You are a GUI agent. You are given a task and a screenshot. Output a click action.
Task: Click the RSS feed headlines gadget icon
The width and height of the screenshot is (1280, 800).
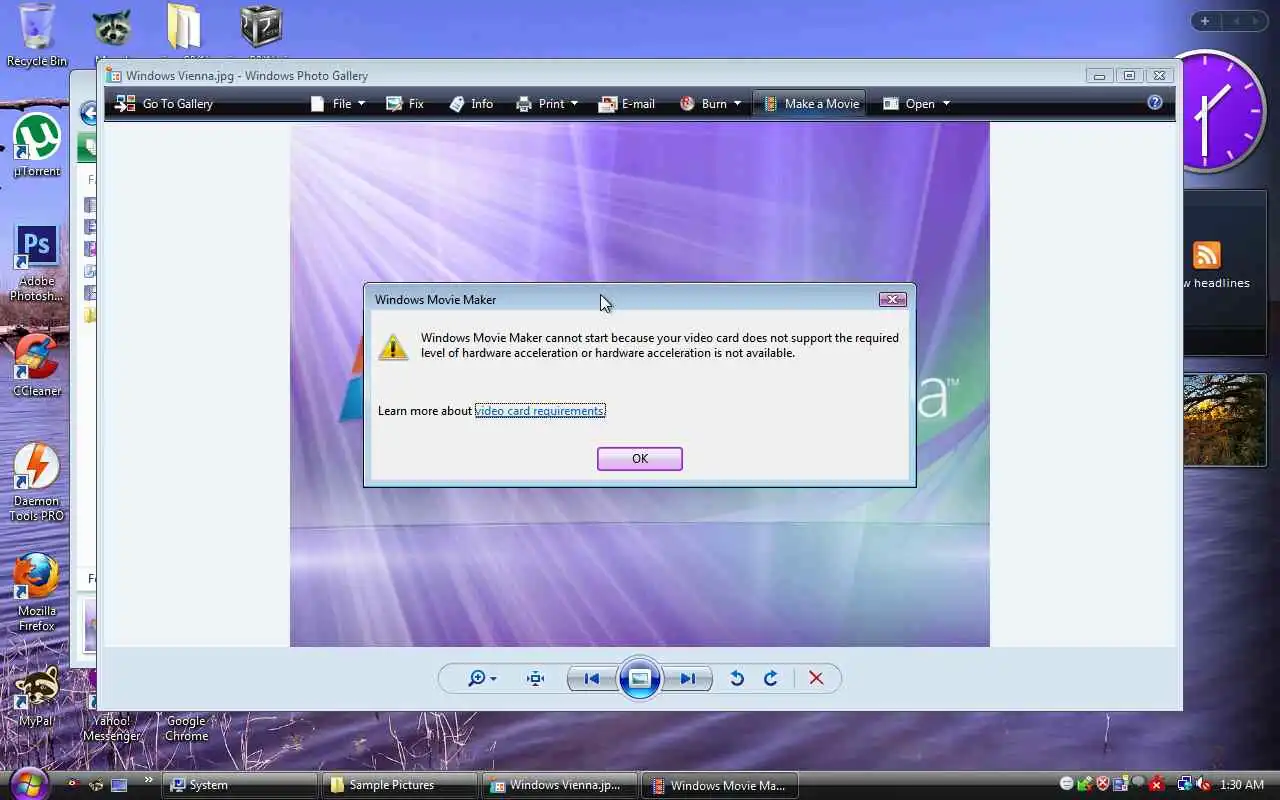pyautogui.click(x=1207, y=255)
